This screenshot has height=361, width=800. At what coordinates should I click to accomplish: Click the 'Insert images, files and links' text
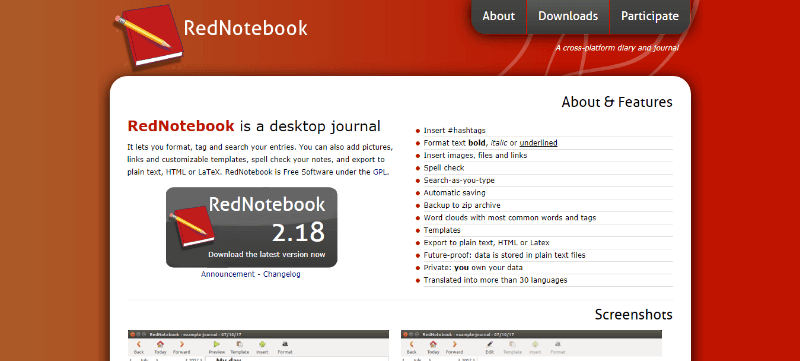point(476,156)
